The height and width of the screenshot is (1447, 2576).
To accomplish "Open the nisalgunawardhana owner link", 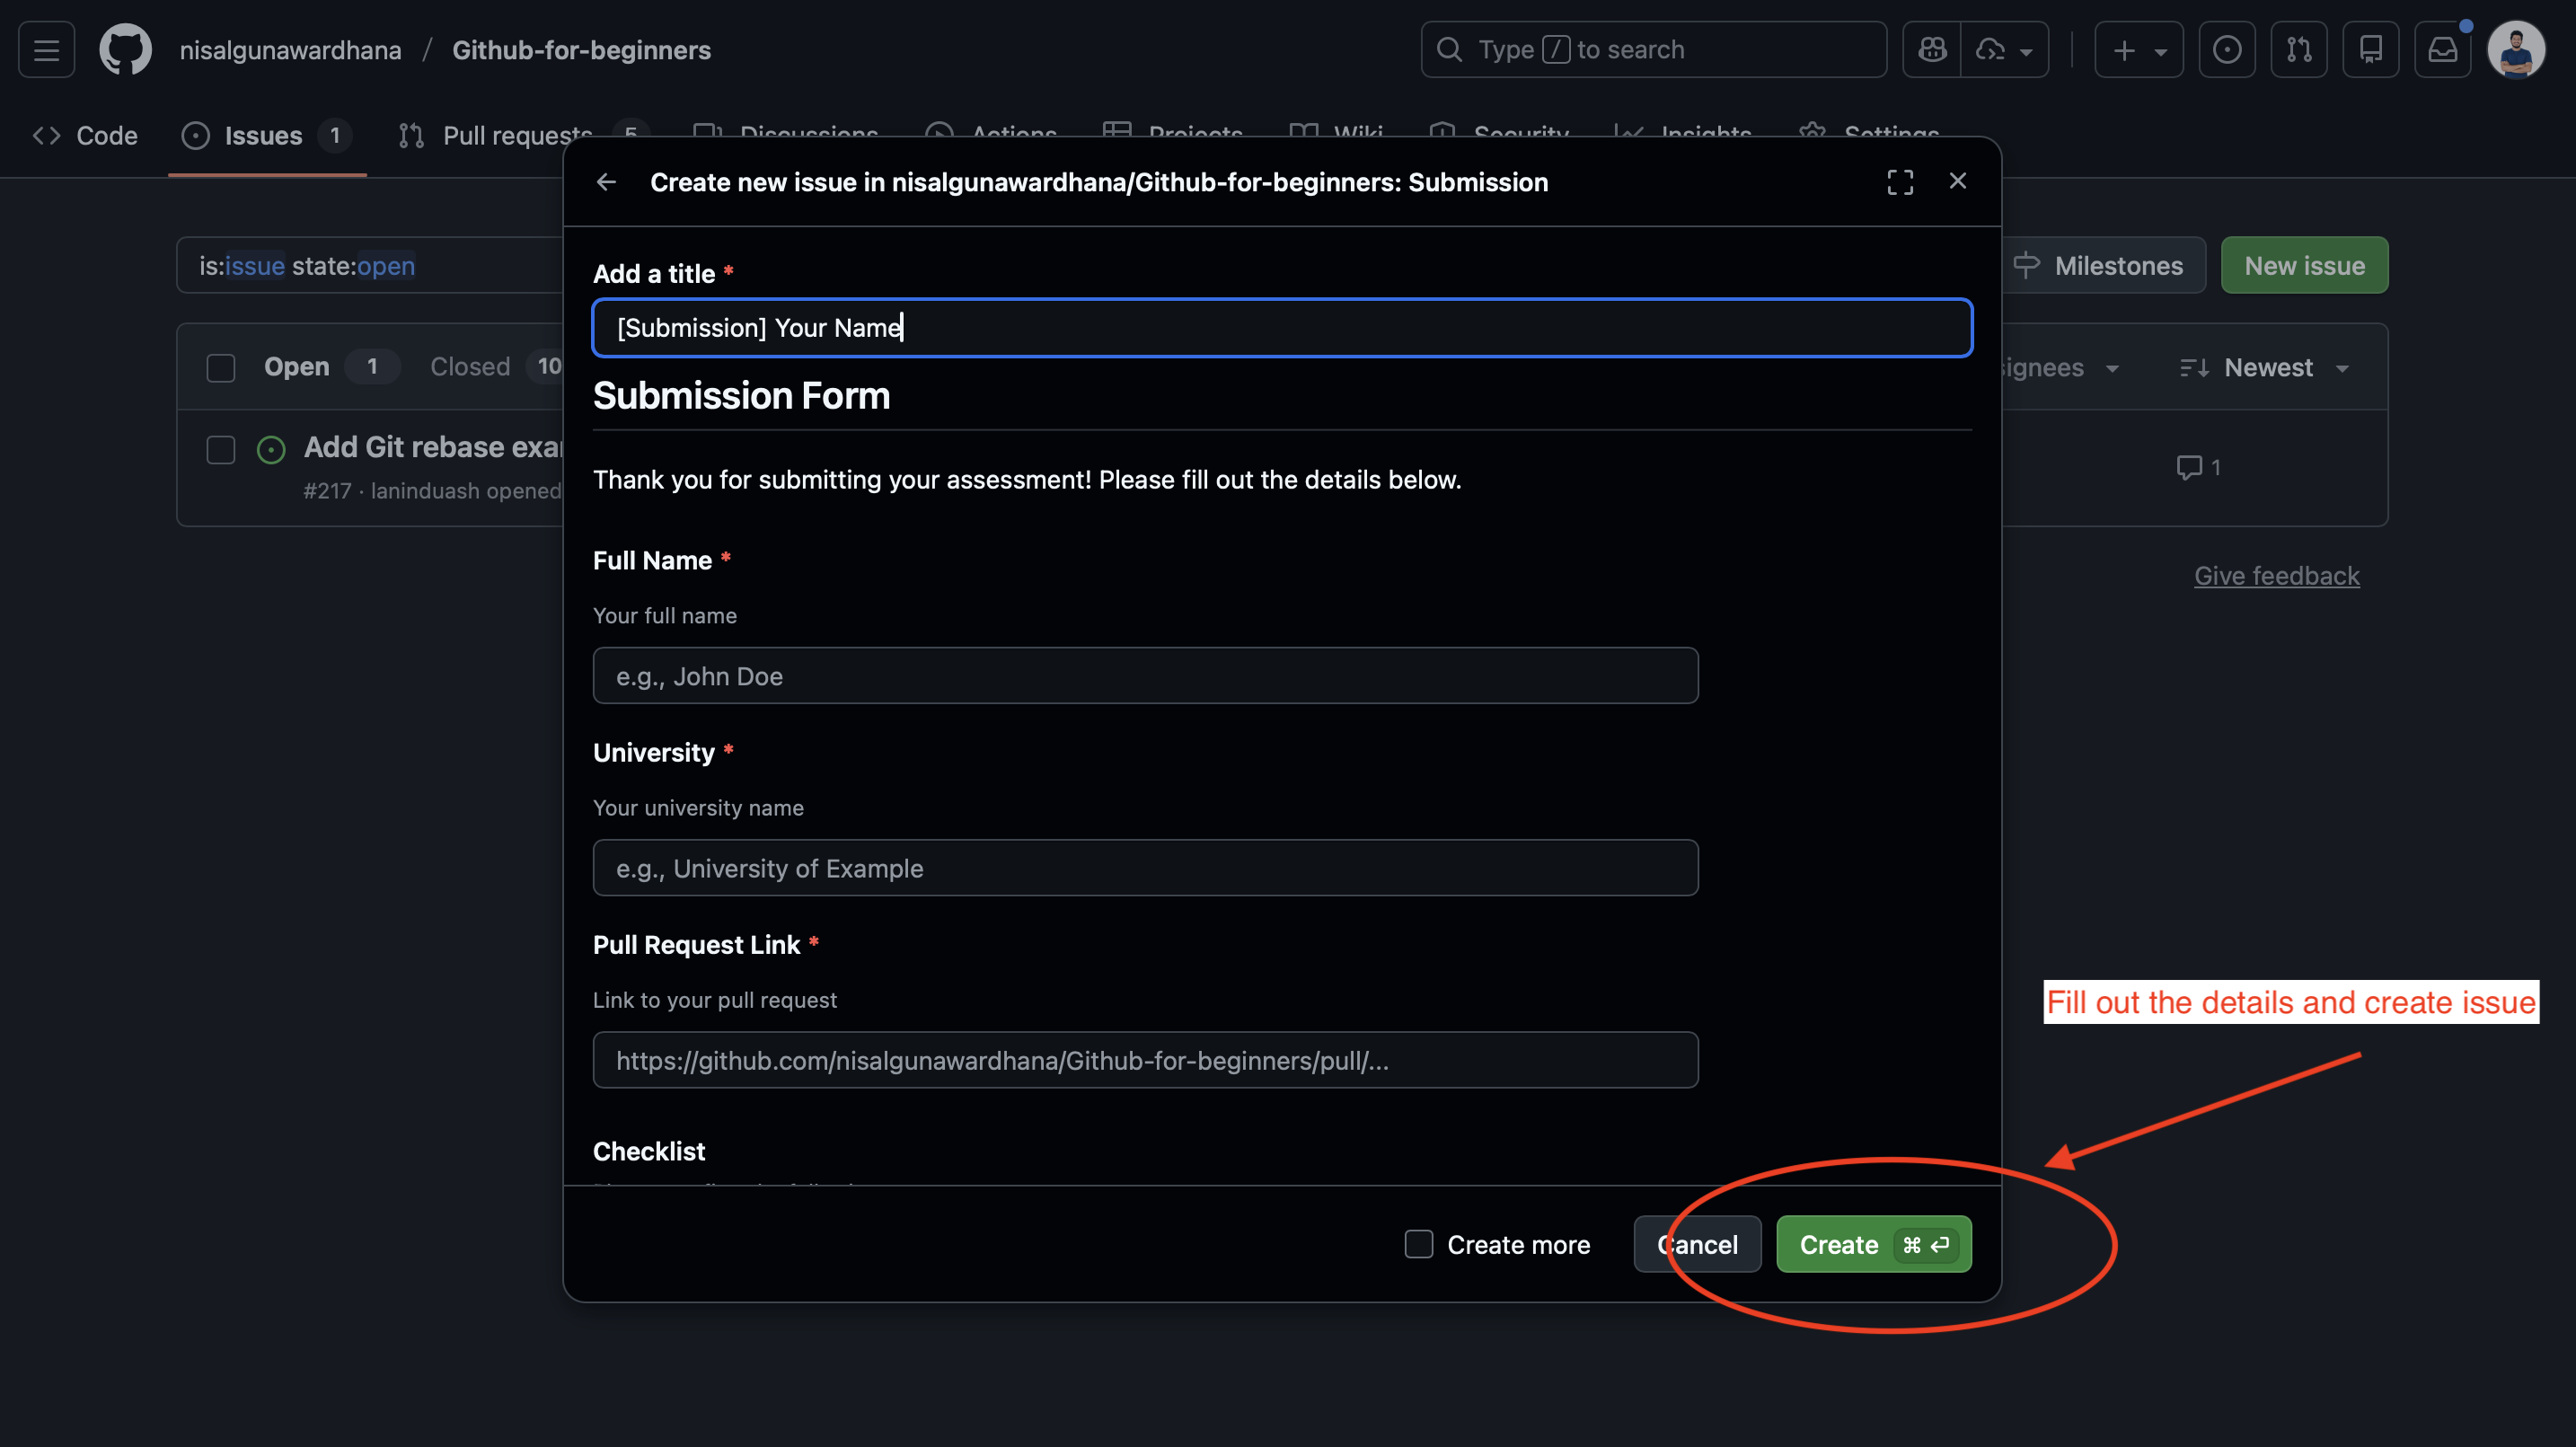I will [x=290, y=49].
